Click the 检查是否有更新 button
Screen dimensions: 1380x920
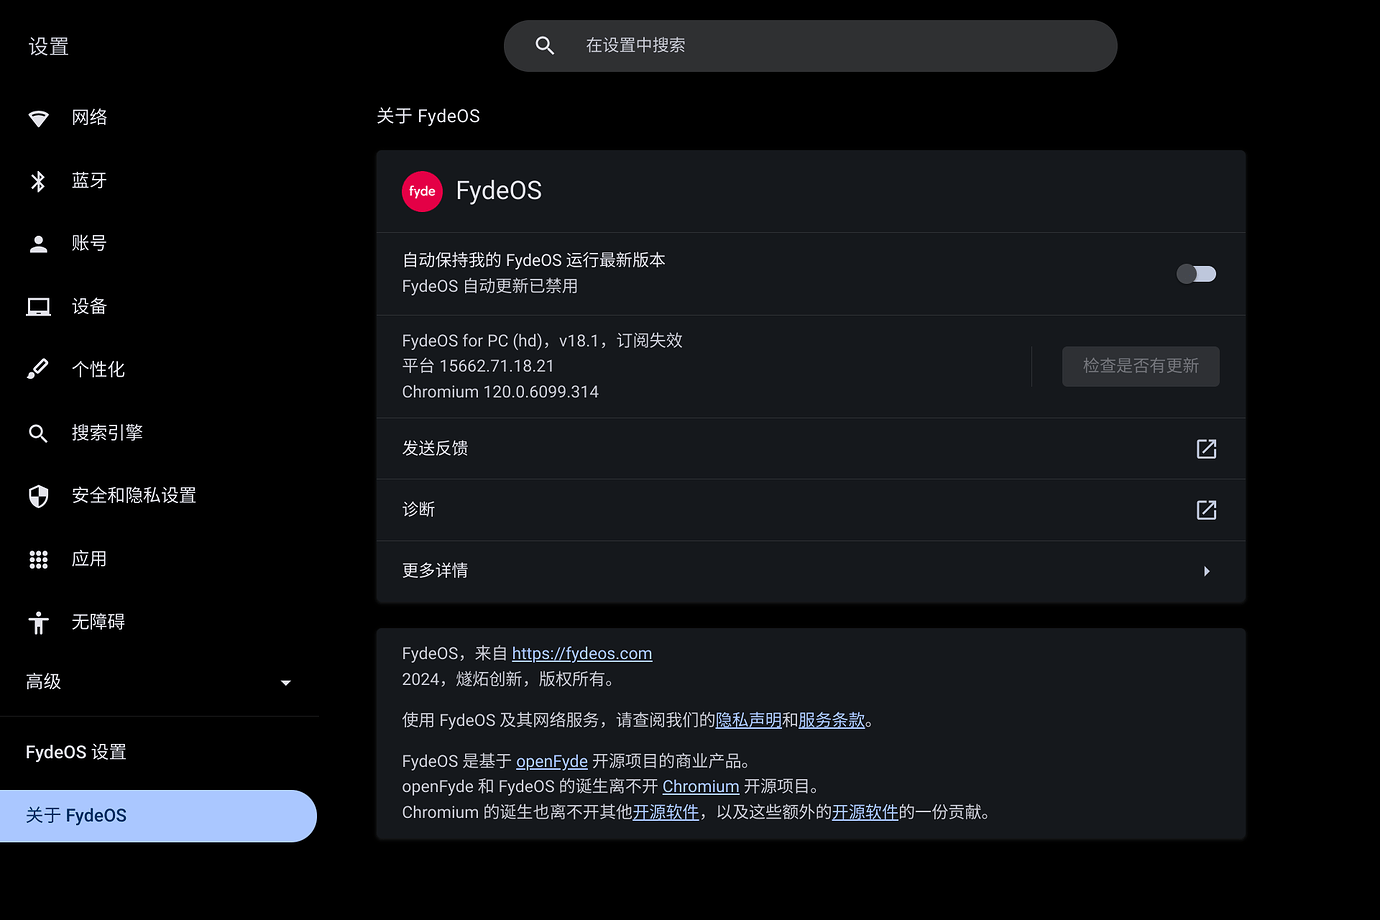[x=1140, y=366]
